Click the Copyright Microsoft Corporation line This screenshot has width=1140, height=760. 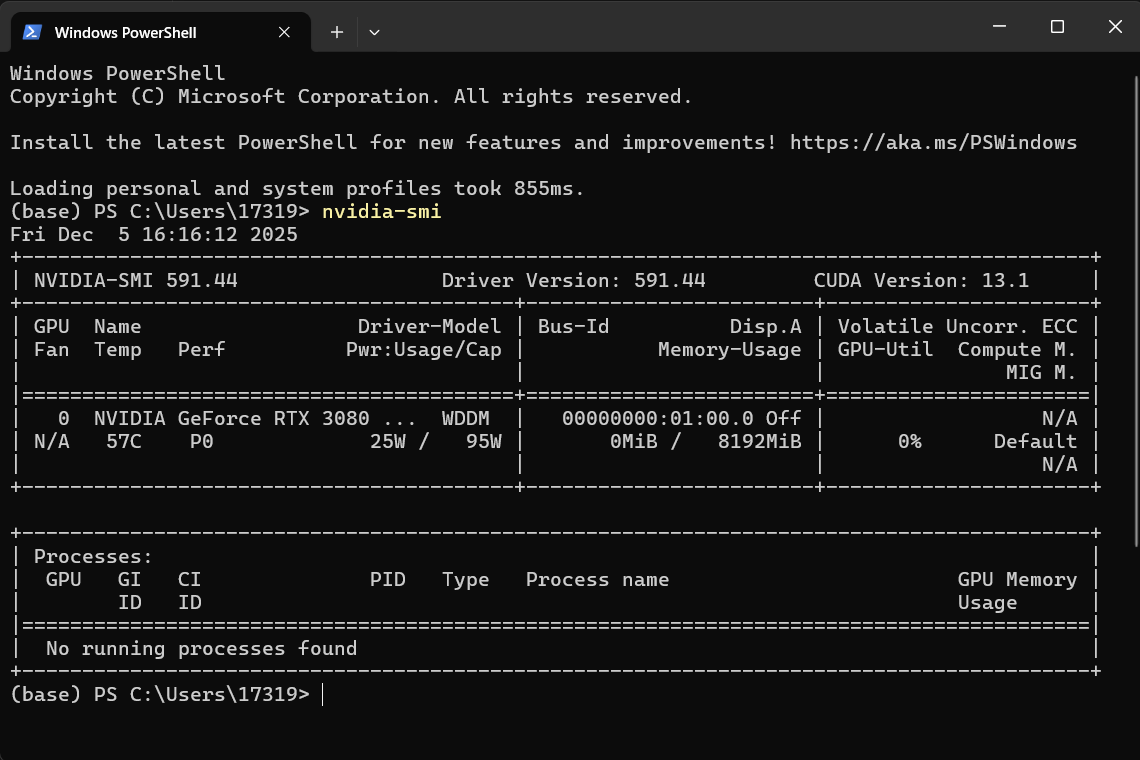[351, 97]
